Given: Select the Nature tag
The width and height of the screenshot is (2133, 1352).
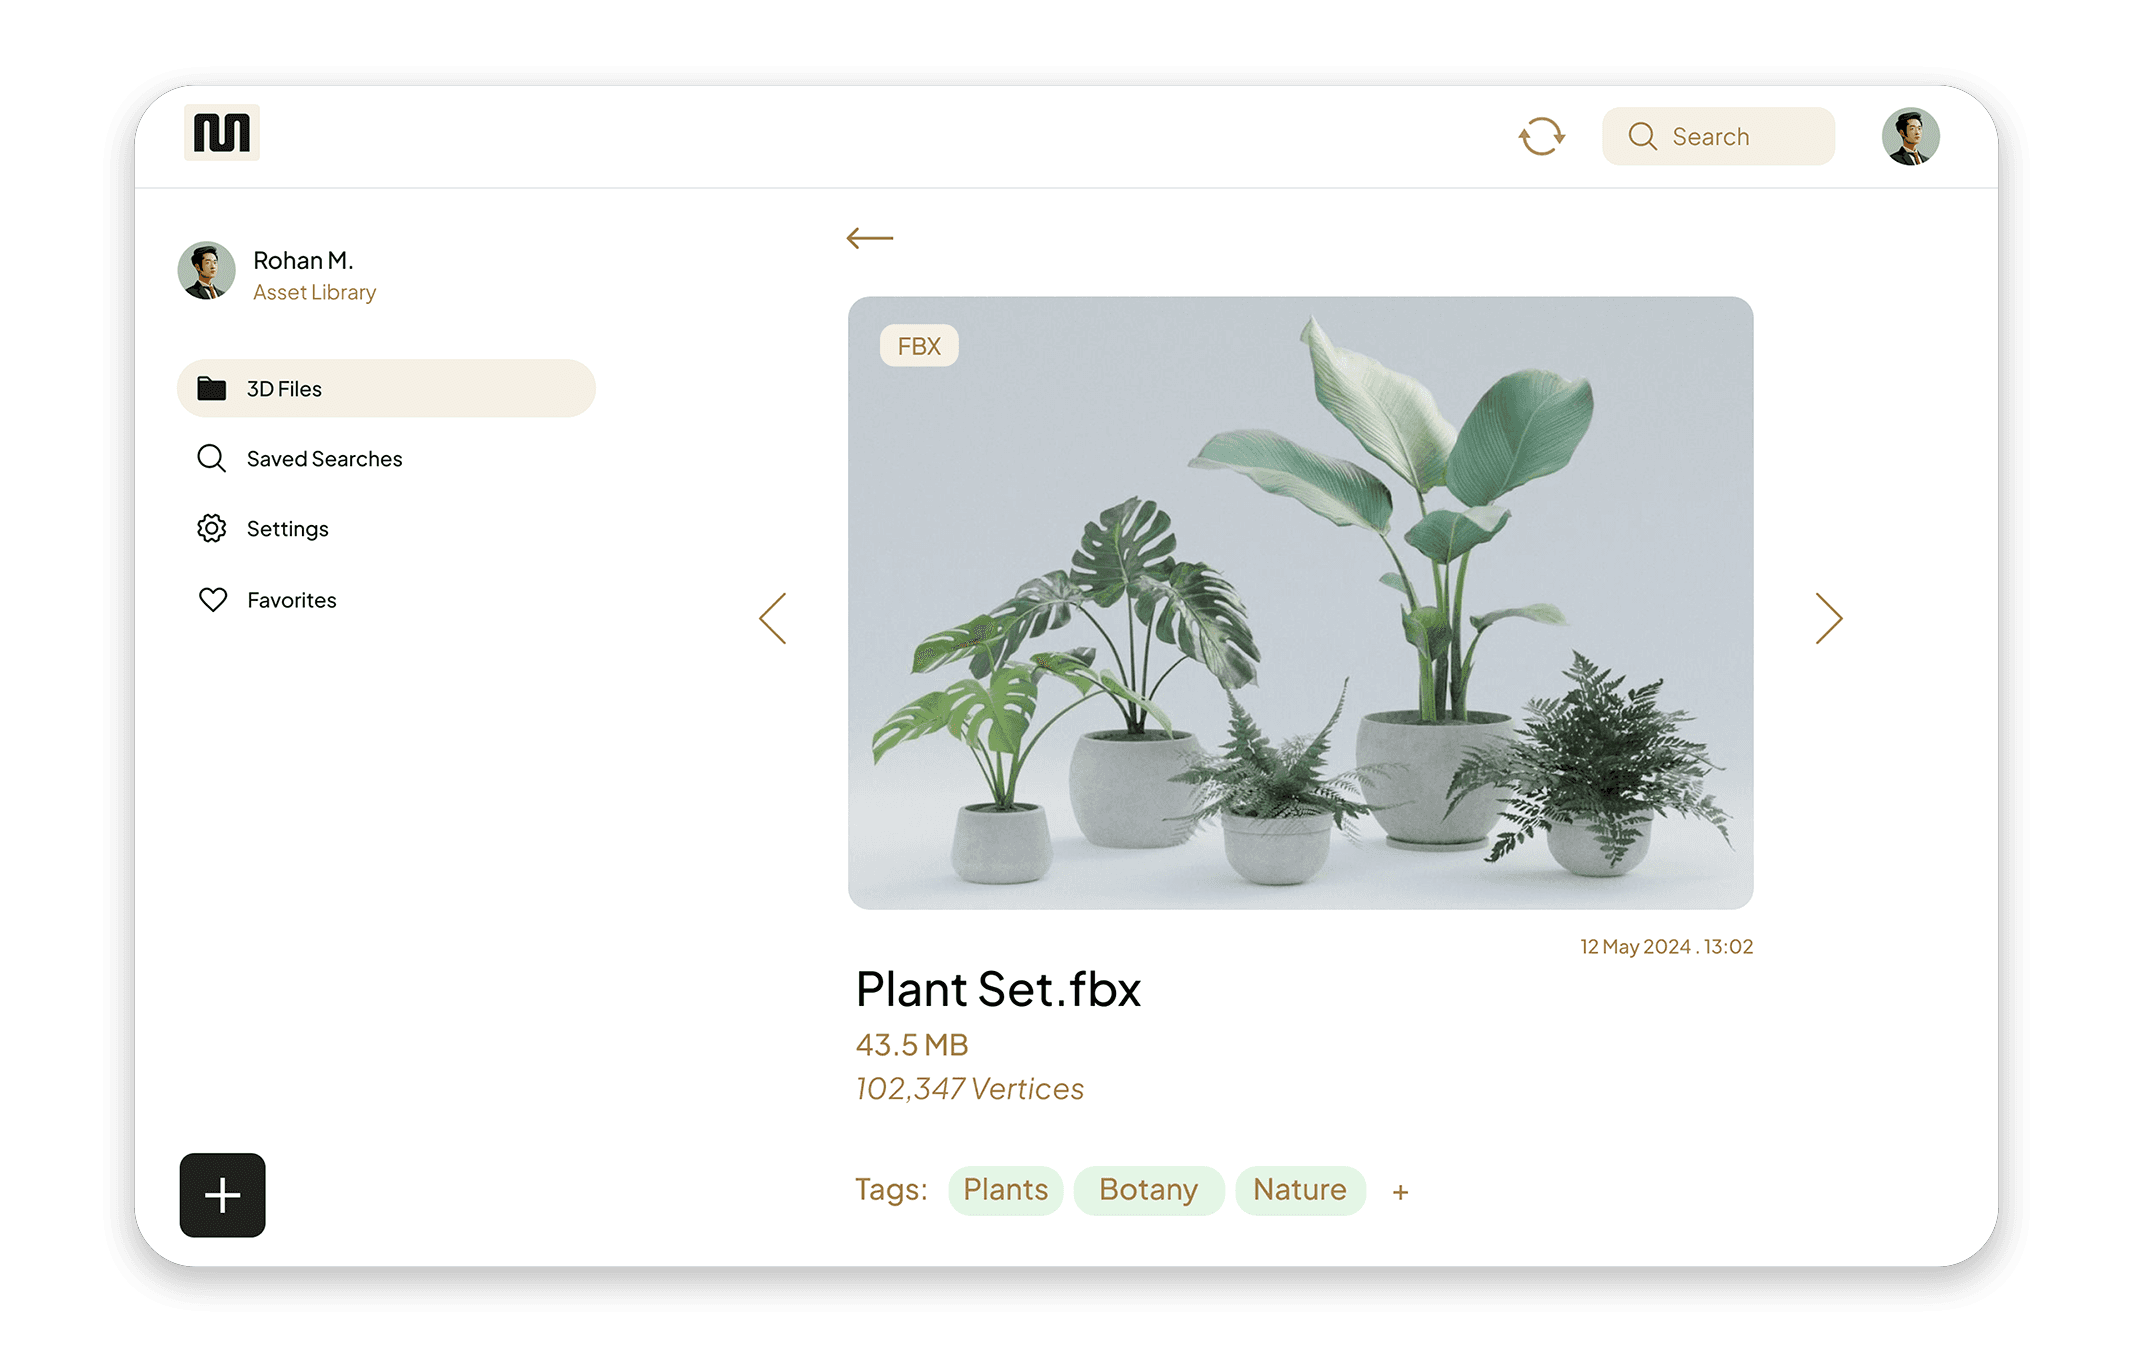Looking at the screenshot, I should 1300,1190.
